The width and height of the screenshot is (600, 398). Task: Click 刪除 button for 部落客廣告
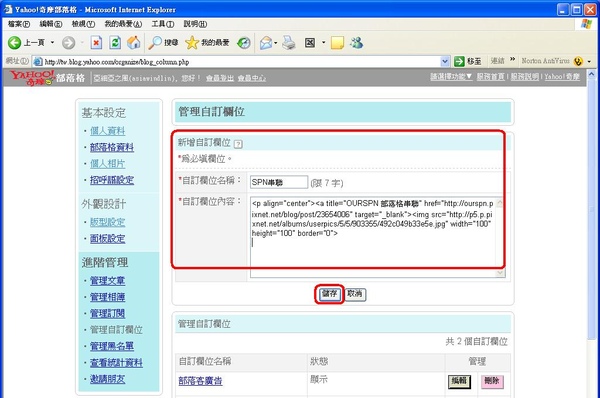492,381
